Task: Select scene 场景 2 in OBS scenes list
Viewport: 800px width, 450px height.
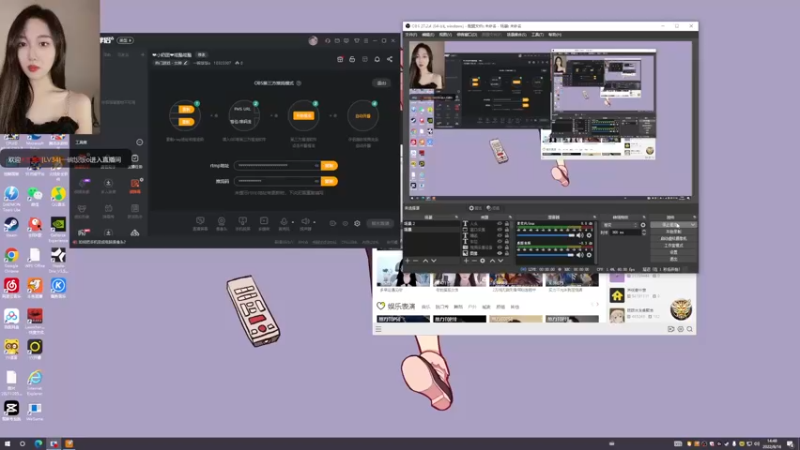Action: pyautogui.click(x=432, y=223)
